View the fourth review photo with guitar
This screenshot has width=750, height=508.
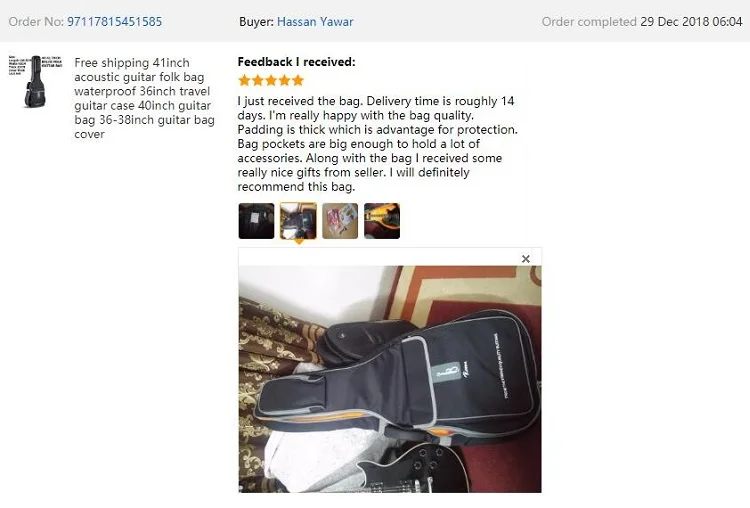click(x=382, y=221)
